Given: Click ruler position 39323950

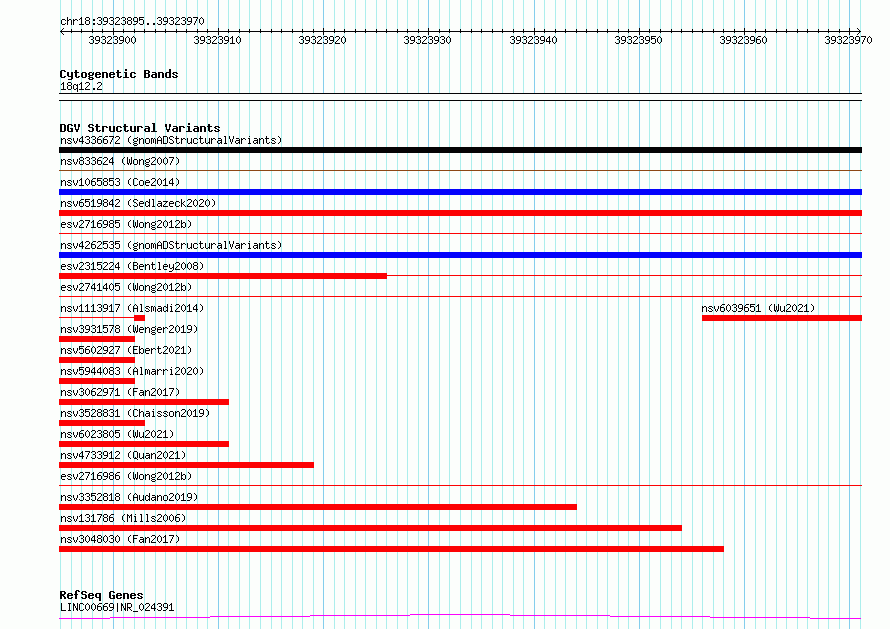Looking at the screenshot, I should tap(639, 40).
